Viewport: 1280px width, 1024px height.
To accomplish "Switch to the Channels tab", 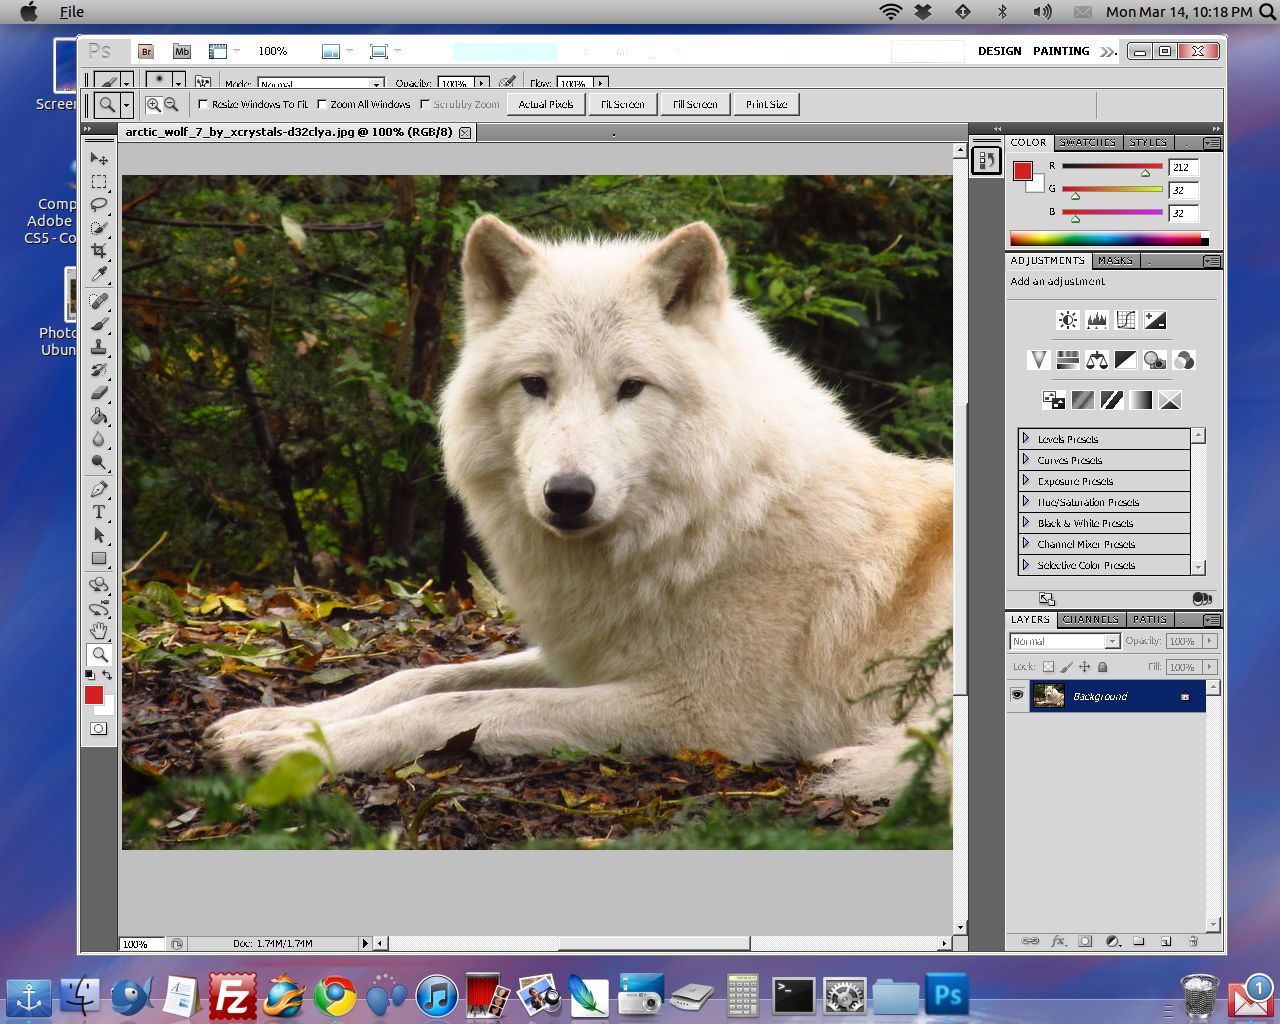I will click(x=1090, y=619).
